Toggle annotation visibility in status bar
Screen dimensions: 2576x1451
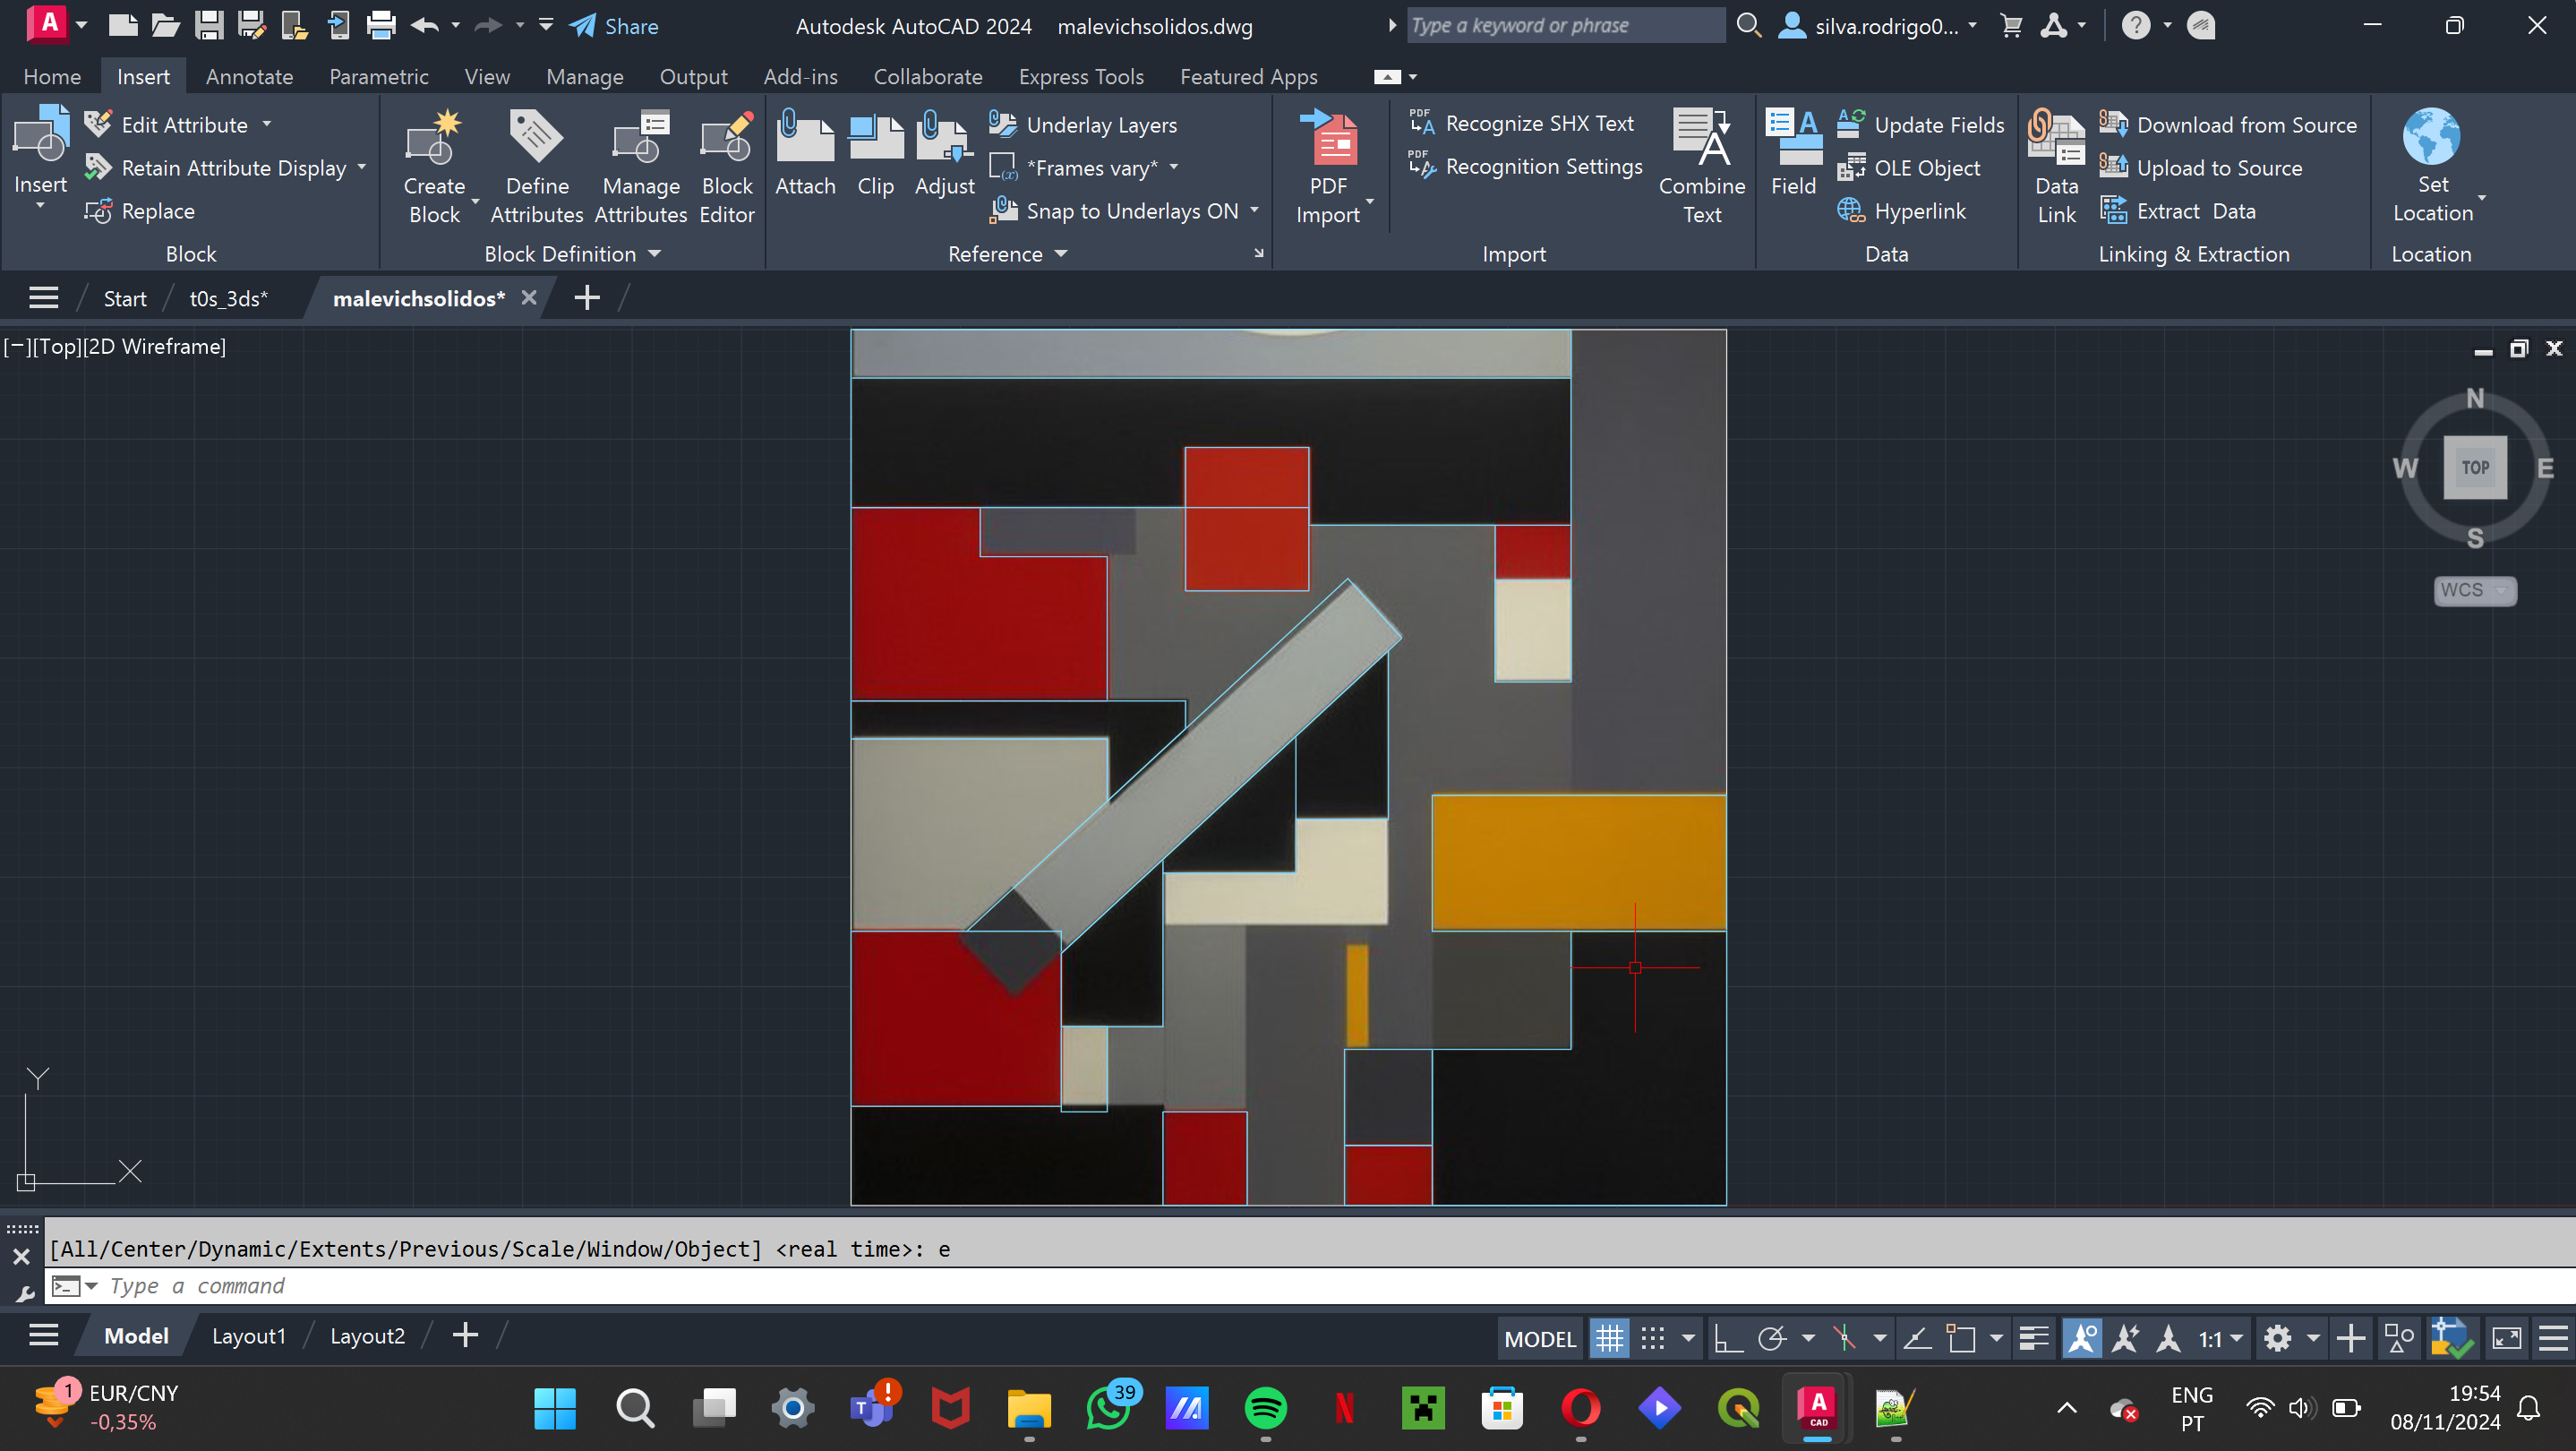[x=2082, y=1338]
